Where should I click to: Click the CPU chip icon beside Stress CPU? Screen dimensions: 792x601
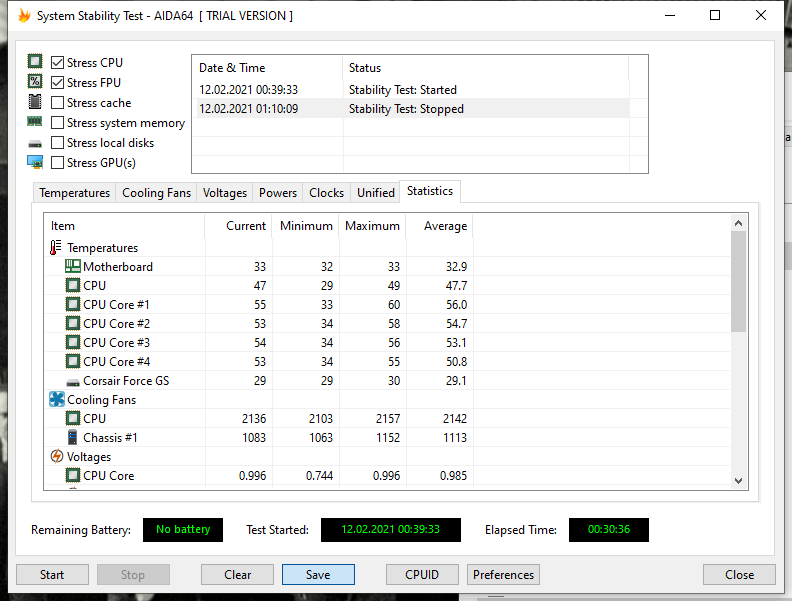tap(35, 62)
